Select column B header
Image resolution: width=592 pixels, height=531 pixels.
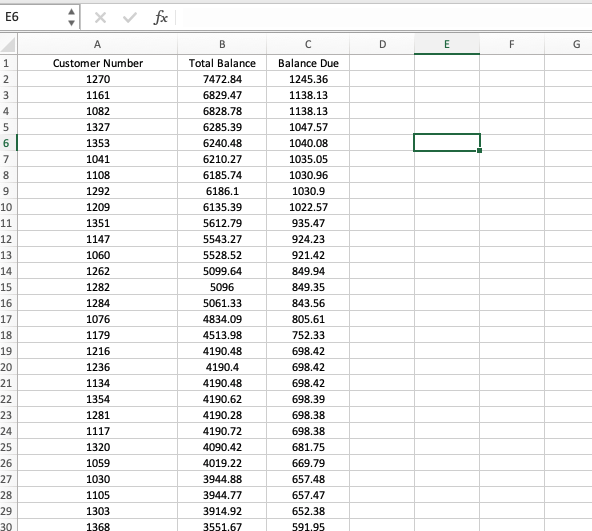click(222, 44)
